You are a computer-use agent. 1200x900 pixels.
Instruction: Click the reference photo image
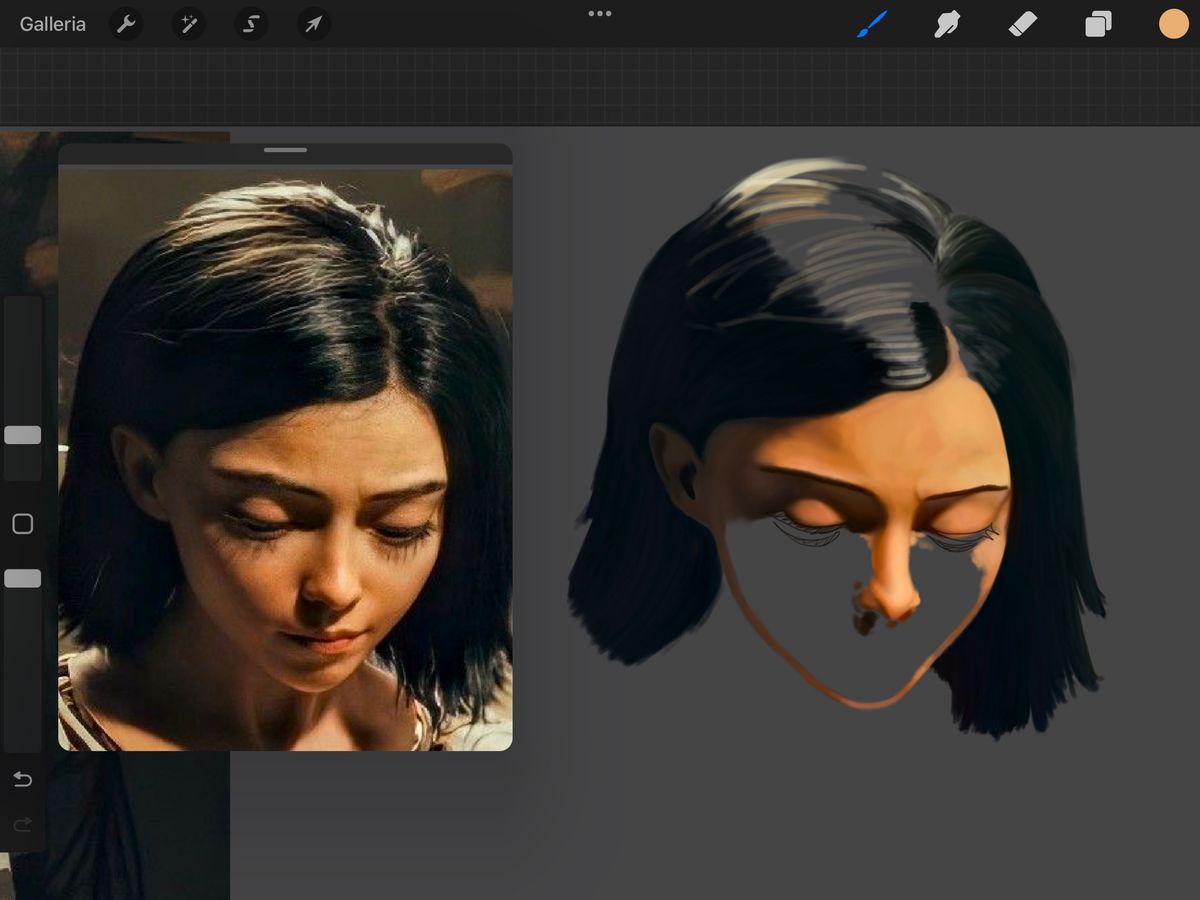[x=285, y=458]
